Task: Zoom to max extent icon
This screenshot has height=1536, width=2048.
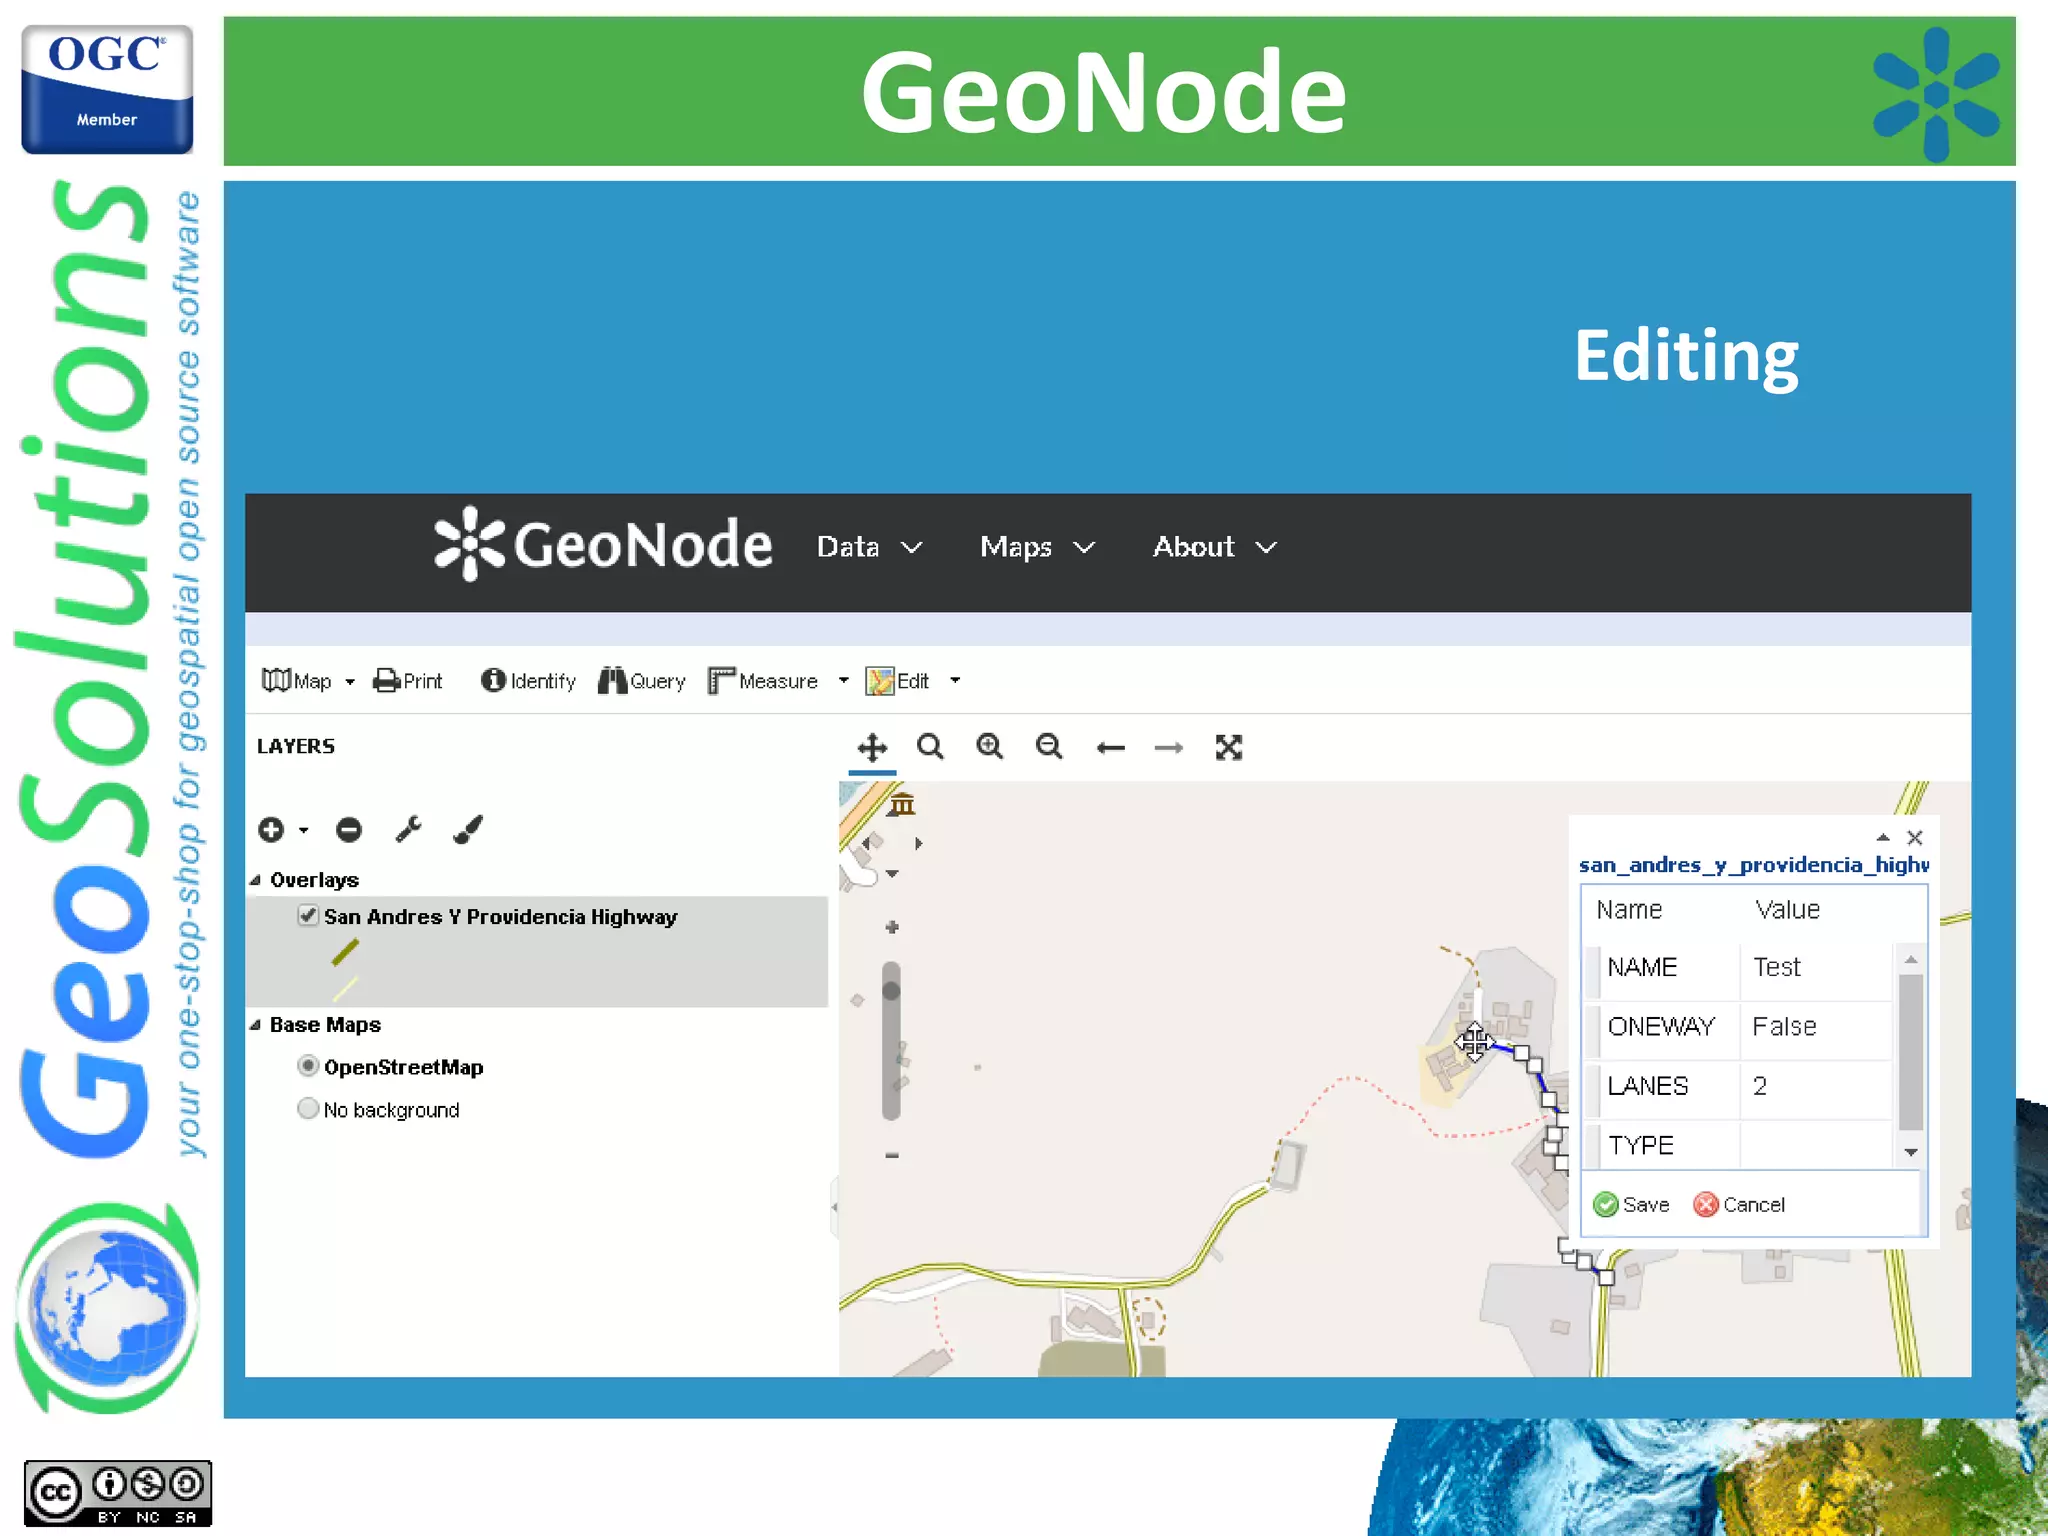Action: tap(1229, 748)
